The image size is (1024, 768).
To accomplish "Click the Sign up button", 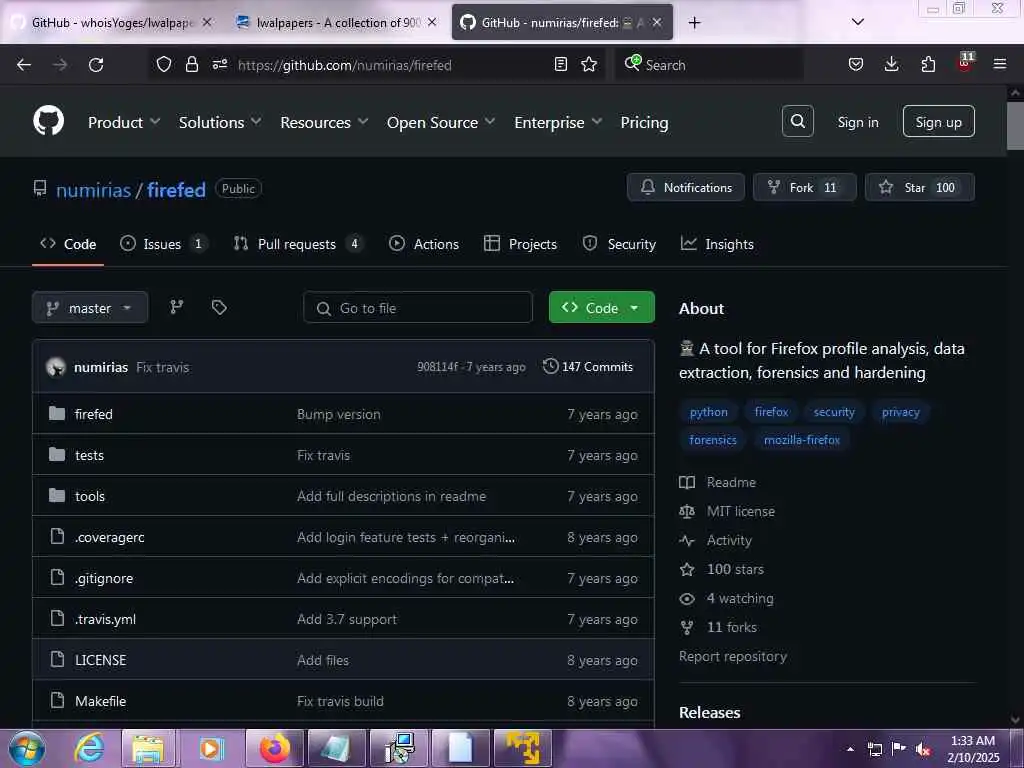I will point(938,121).
